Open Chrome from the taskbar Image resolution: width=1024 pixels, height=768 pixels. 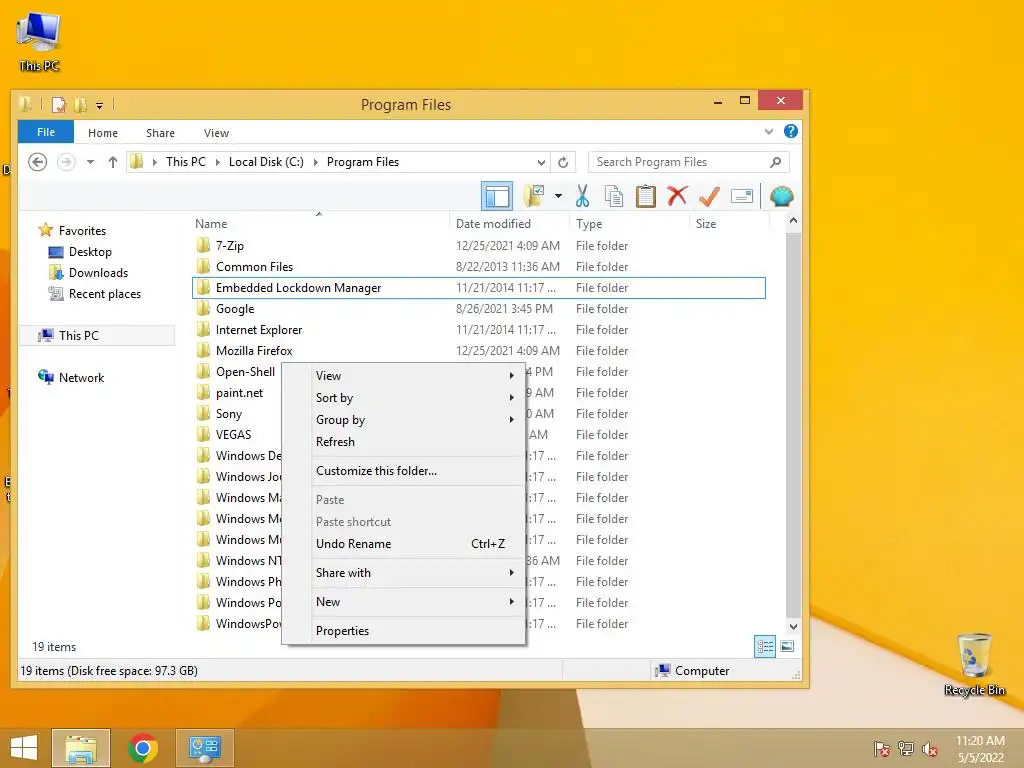click(x=143, y=748)
